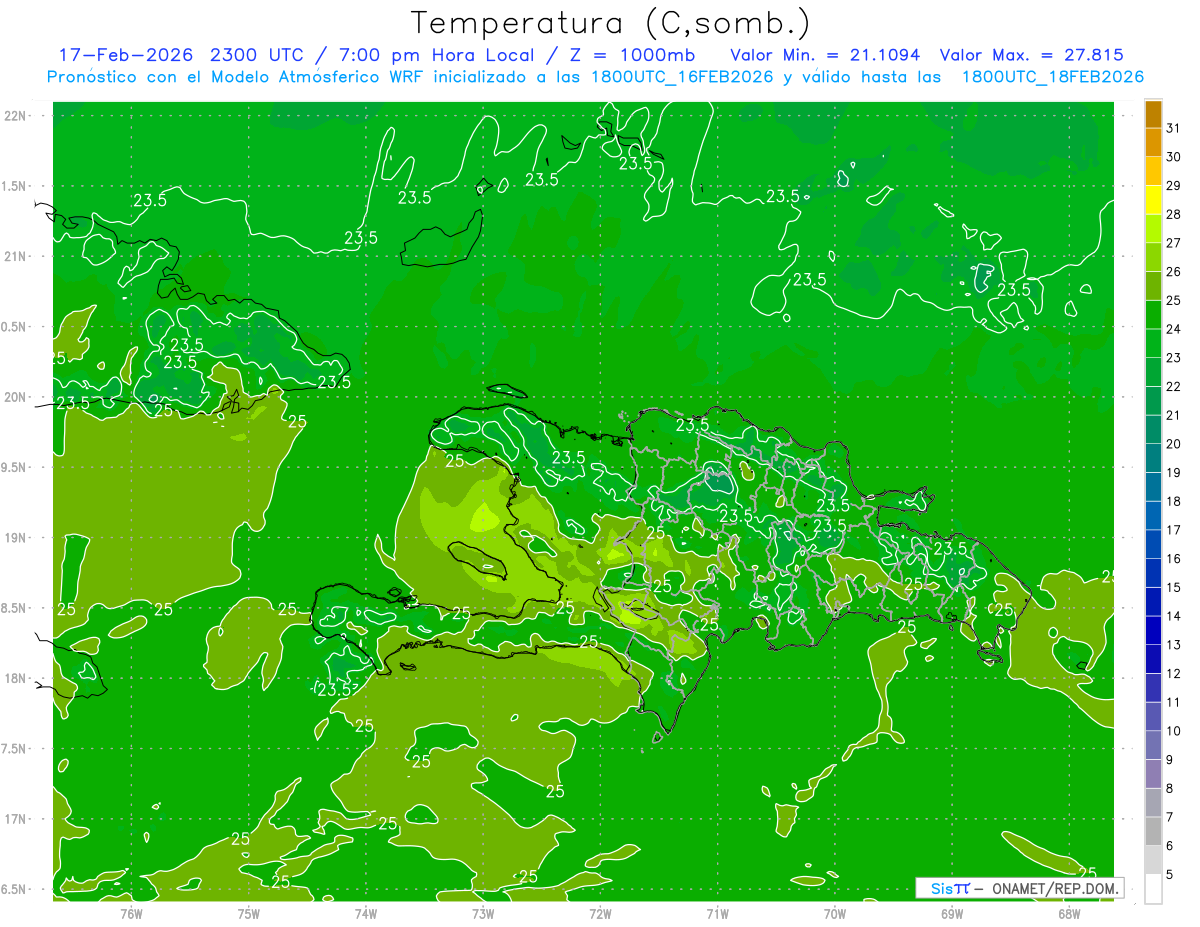1200x927 pixels.
Task: Click the "76W" longitude axis label
Action: pos(131,913)
